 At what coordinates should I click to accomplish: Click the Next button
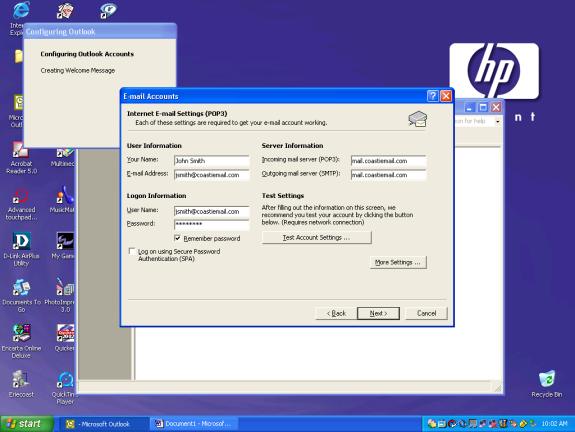tap(378, 314)
